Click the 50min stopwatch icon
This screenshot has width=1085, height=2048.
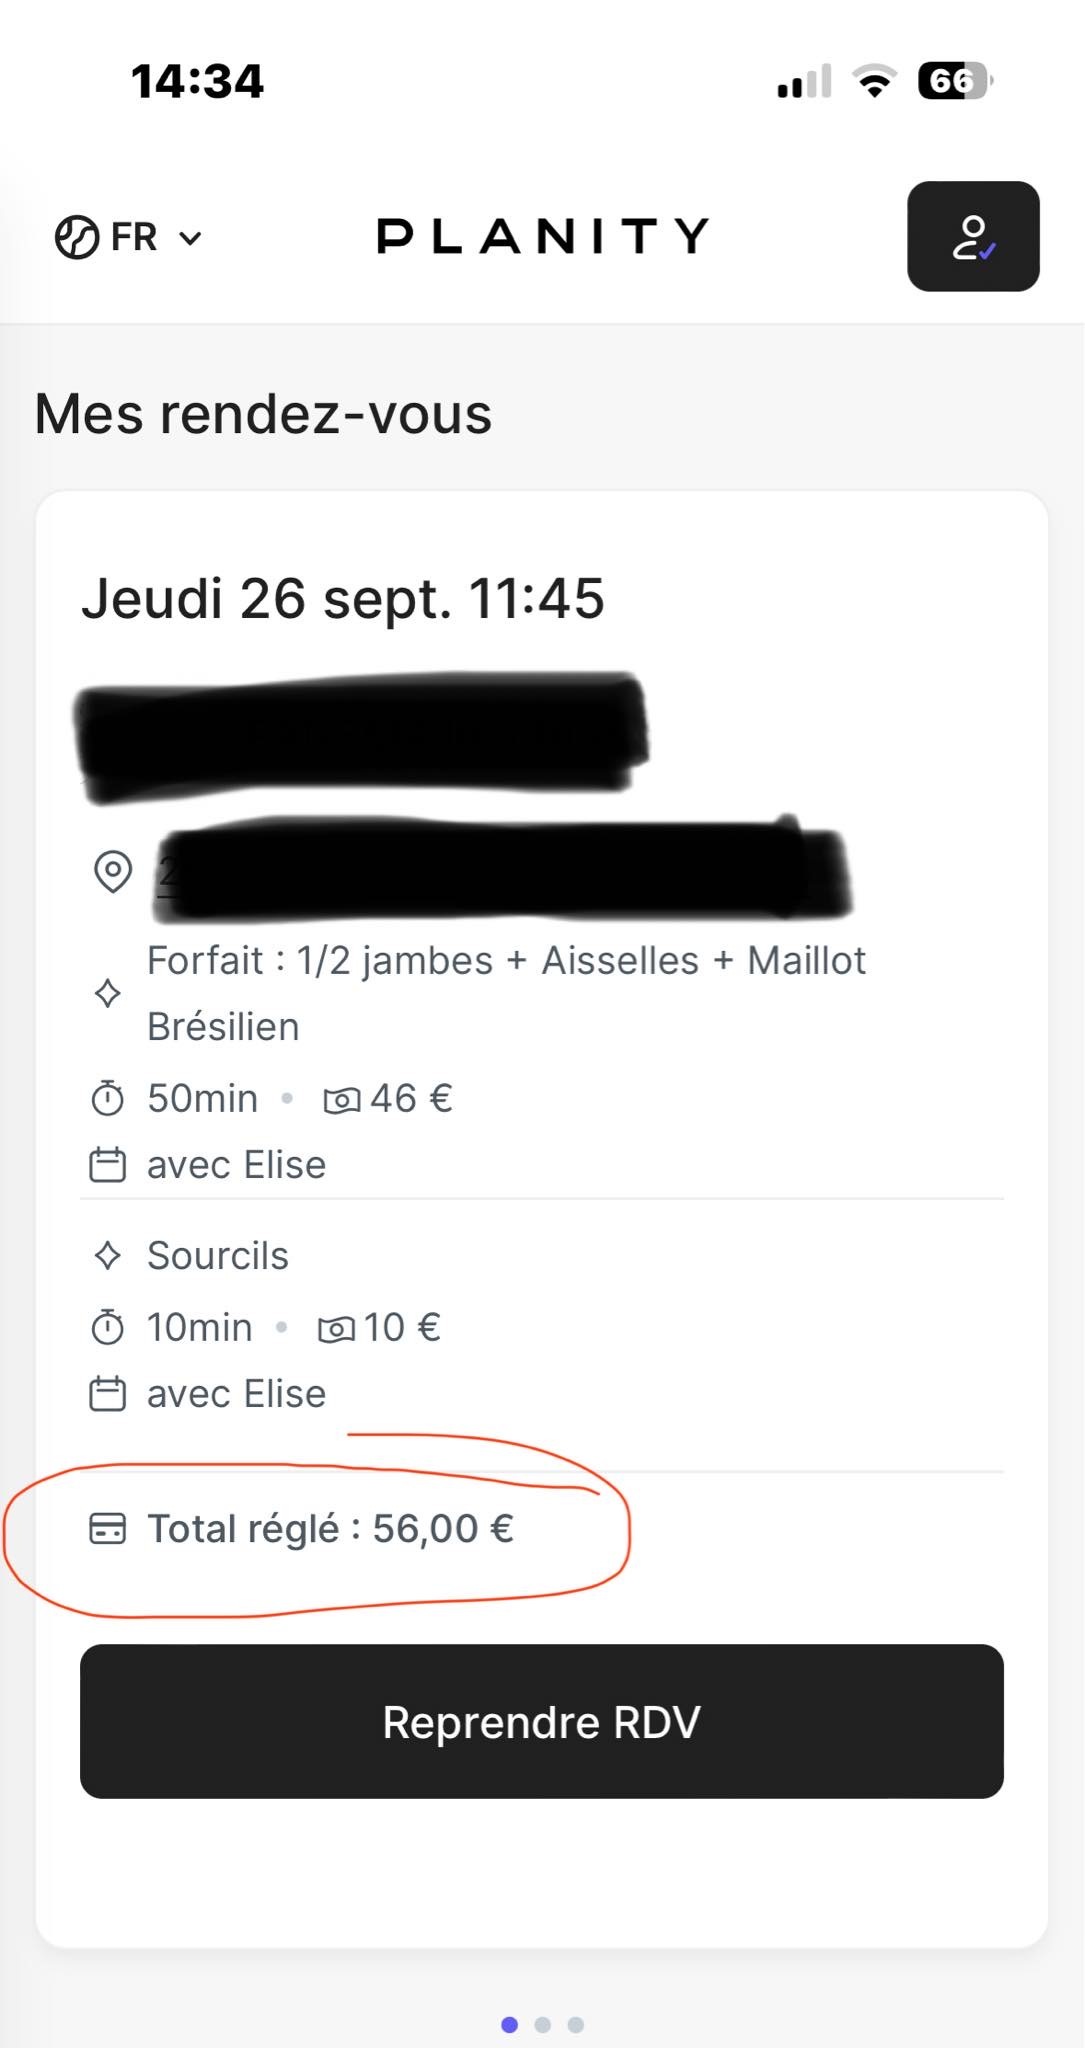pos(108,1098)
